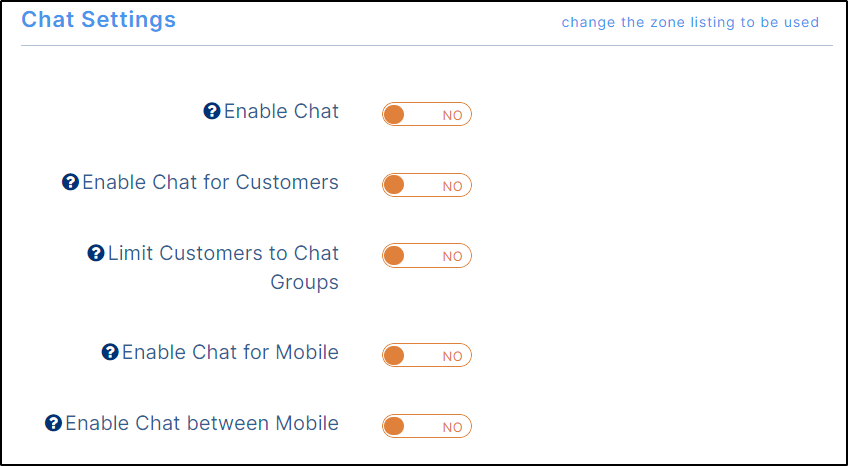848x466 pixels.
Task: Click help icon for Limit Customers to Chat Groups
Action: point(96,253)
